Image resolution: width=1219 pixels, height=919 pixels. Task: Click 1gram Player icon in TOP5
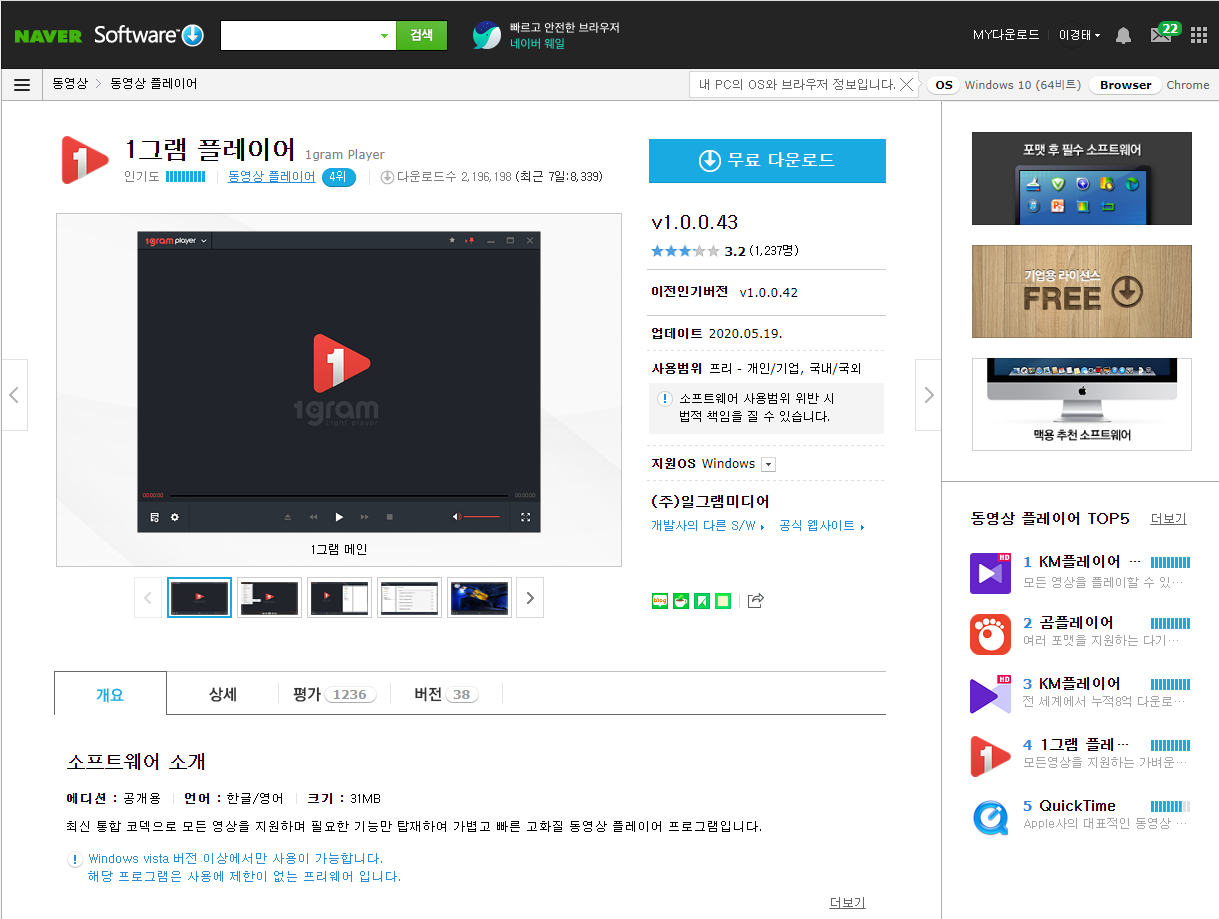click(990, 756)
